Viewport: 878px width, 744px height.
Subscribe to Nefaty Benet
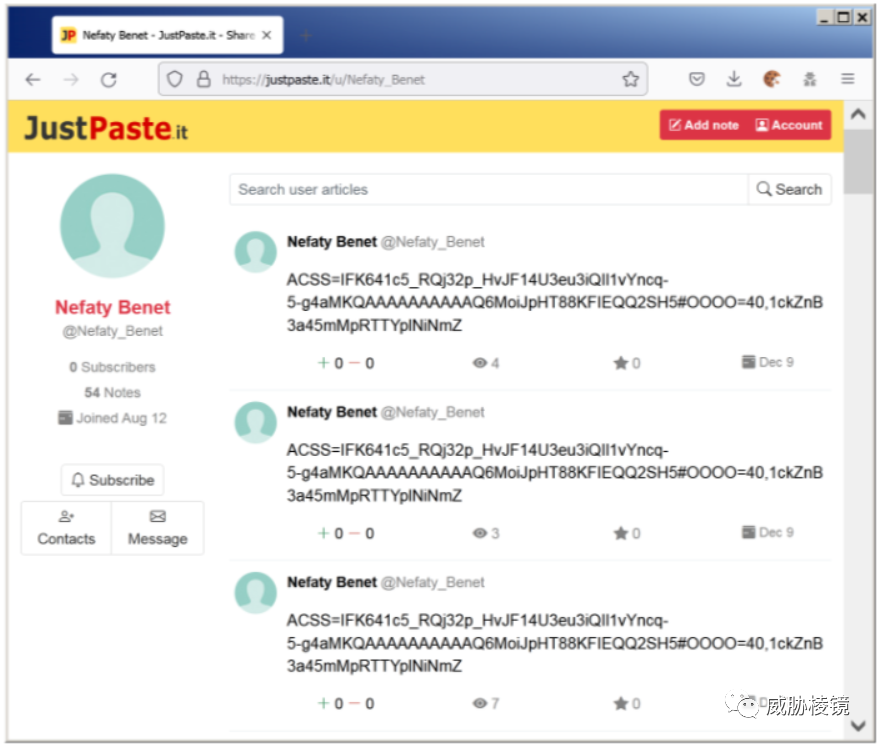(113, 480)
